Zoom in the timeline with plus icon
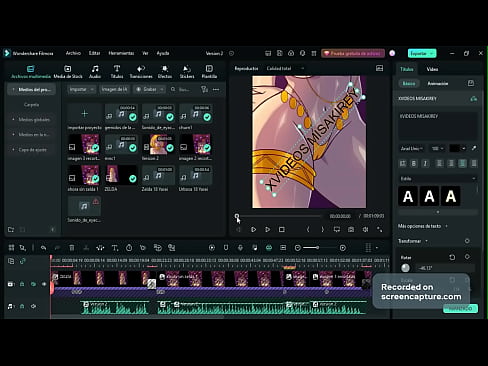 [x=342, y=248]
